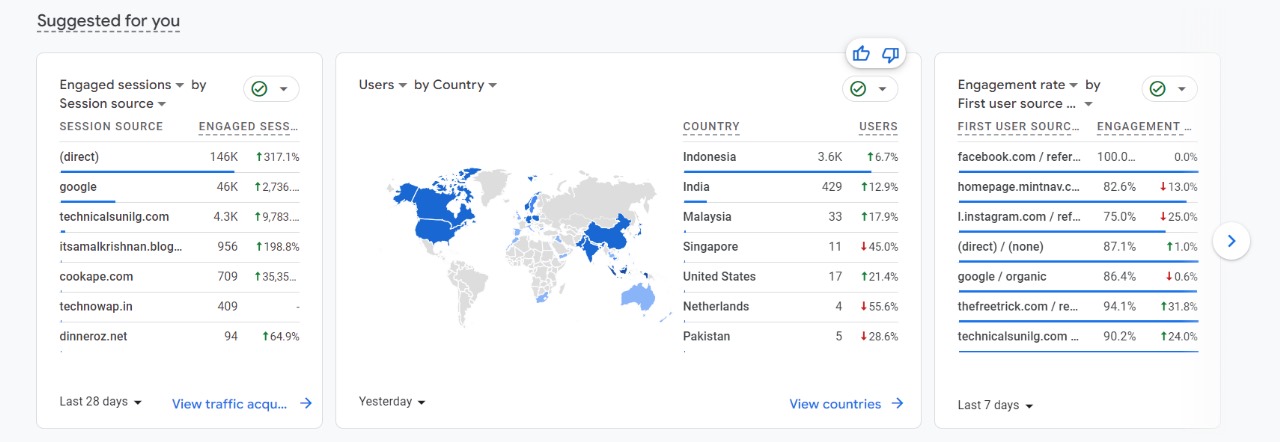Select the dinneroz.net row

coord(180,337)
